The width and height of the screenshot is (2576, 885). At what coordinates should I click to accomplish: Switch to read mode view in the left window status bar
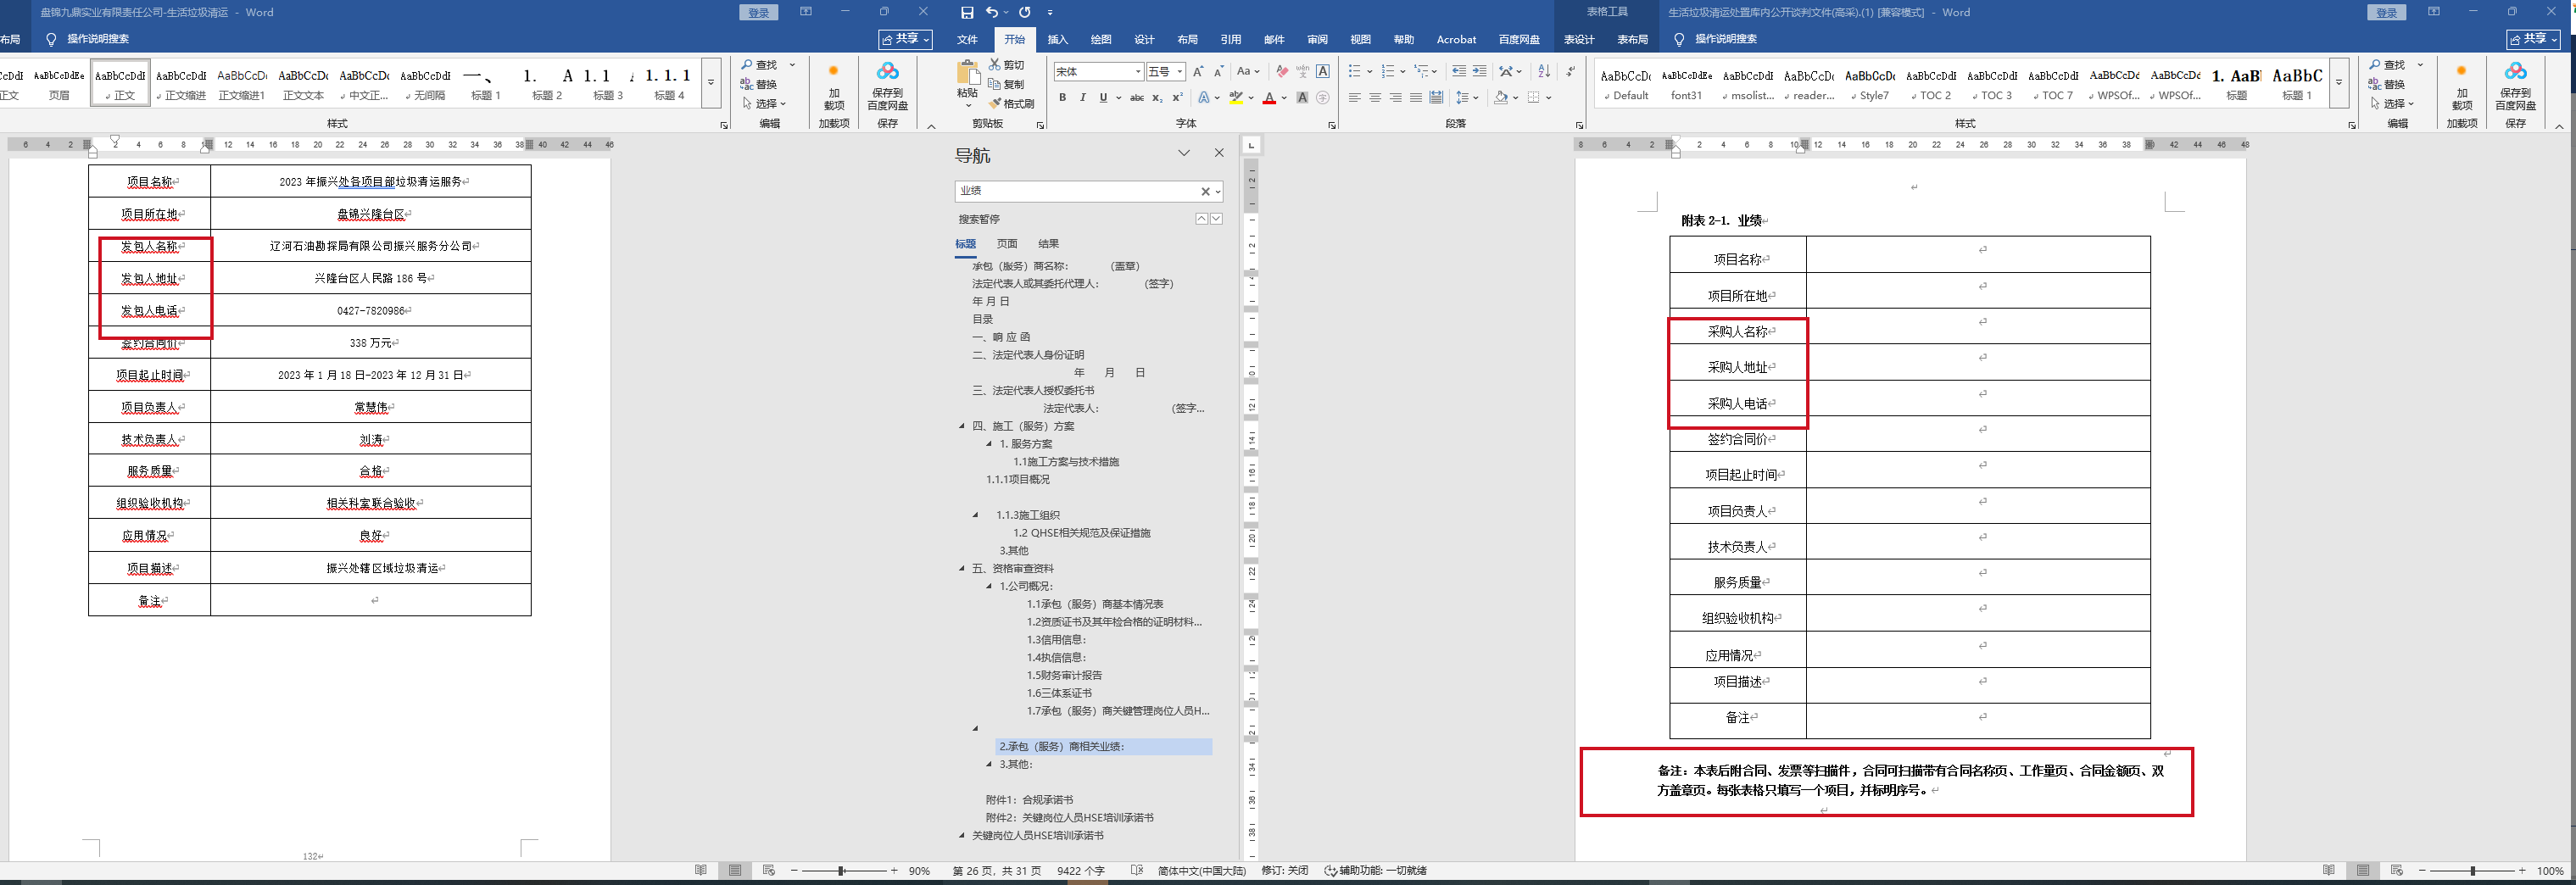(701, 871)
